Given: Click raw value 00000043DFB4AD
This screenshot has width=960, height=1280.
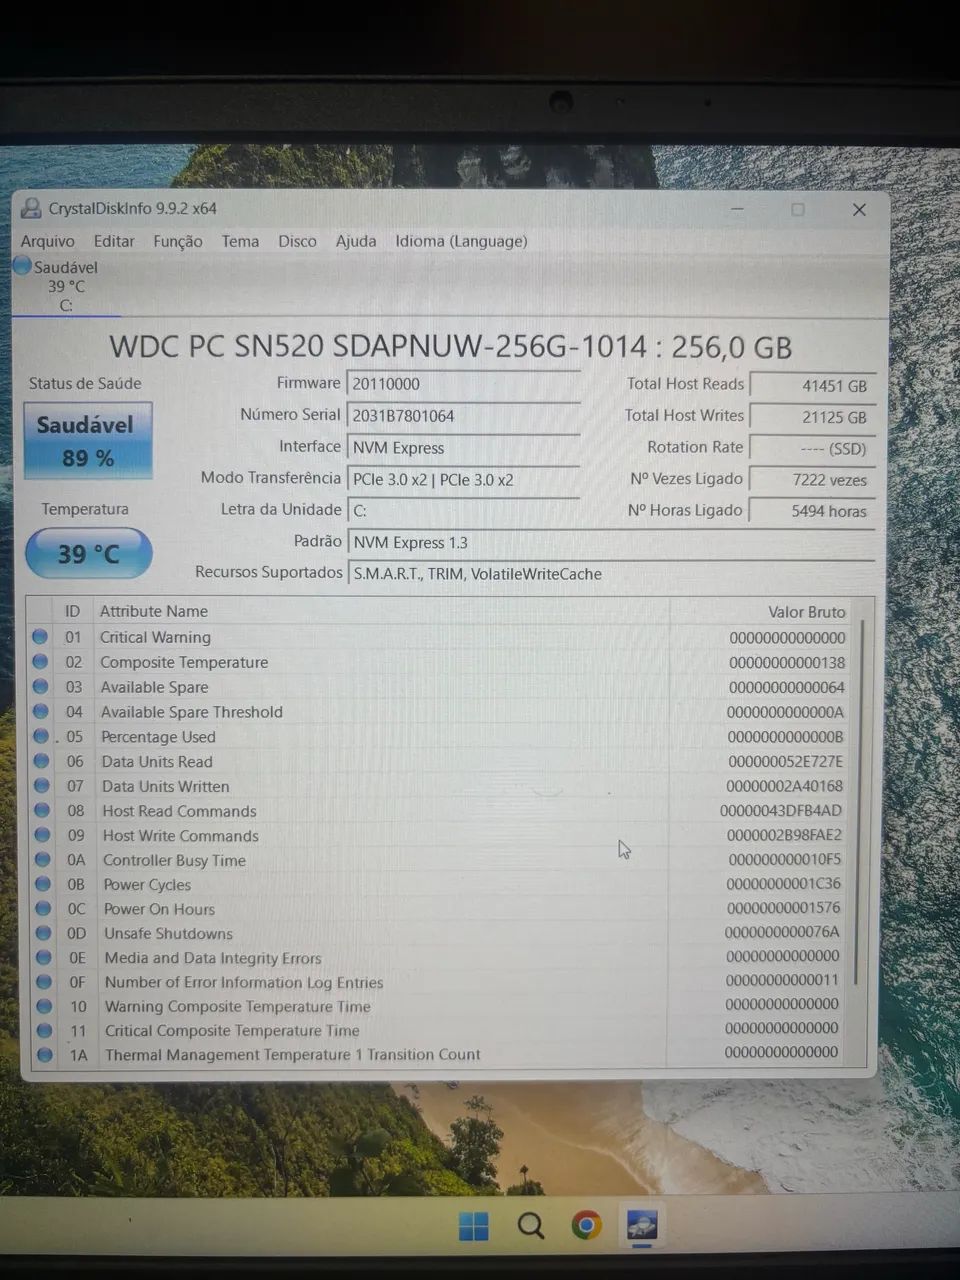Looking at the screenshot, I should click(781, 811).
